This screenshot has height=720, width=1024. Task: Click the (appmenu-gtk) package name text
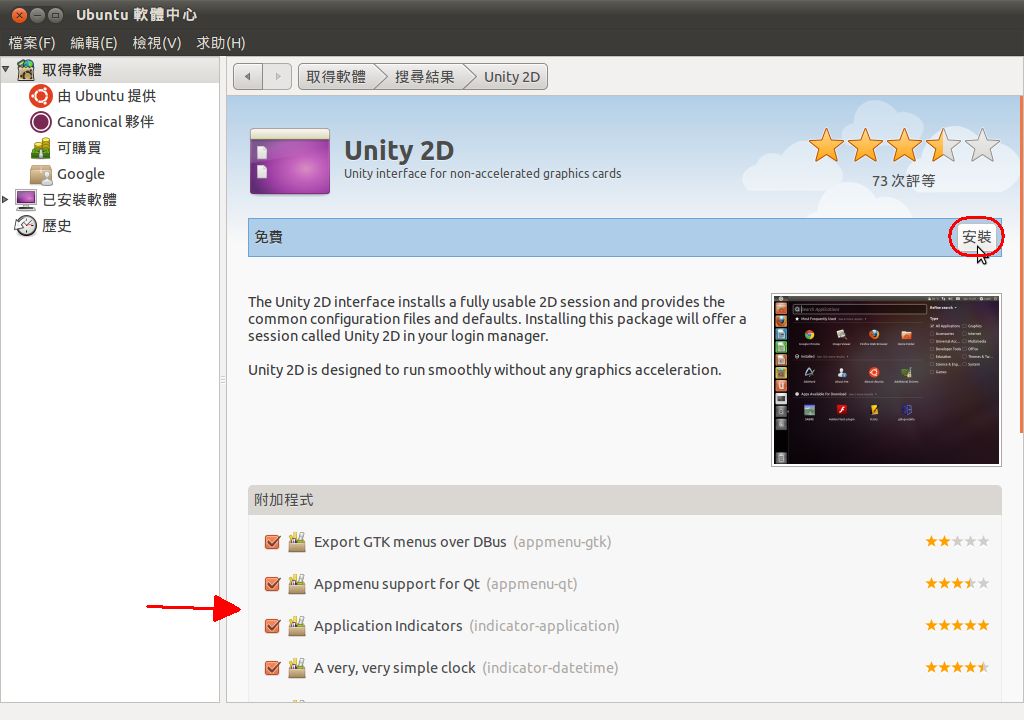point(562,542)
